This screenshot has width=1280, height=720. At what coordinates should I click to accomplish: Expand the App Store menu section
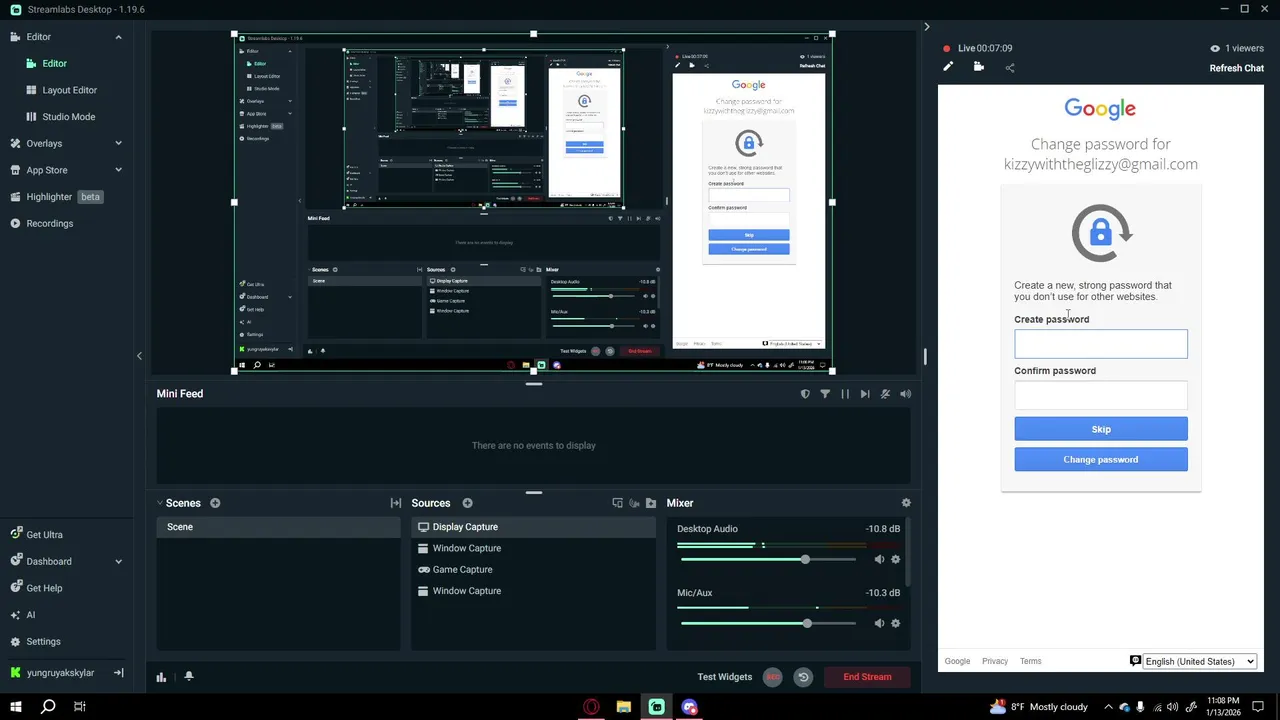118,170
